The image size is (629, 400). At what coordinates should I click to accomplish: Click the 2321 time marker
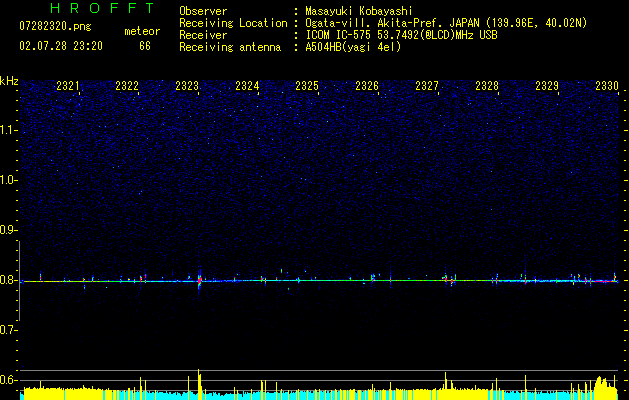67,86
